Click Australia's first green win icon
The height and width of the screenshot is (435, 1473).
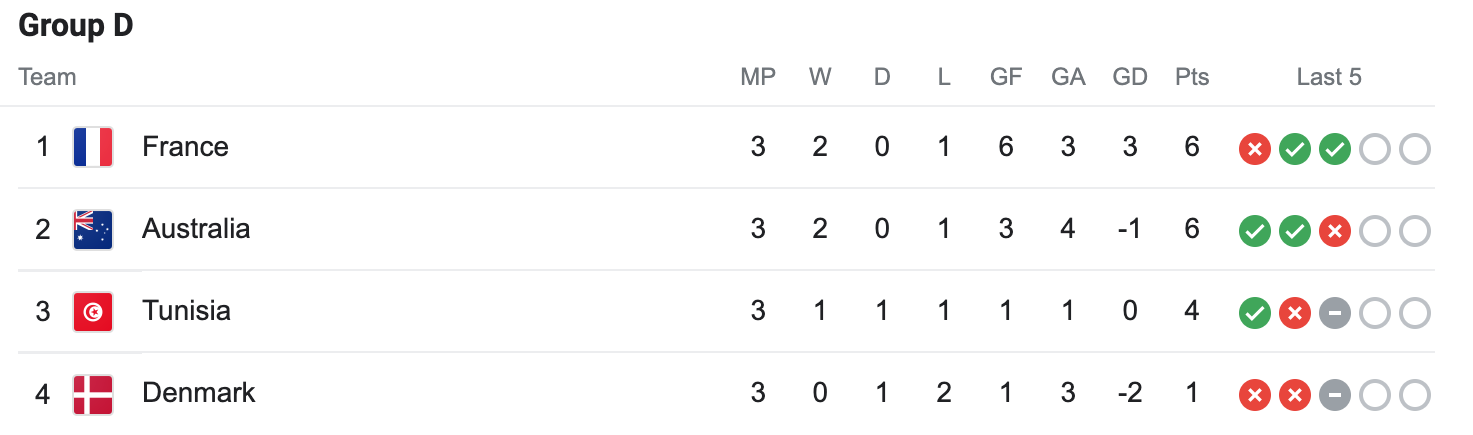[1254, 232]
